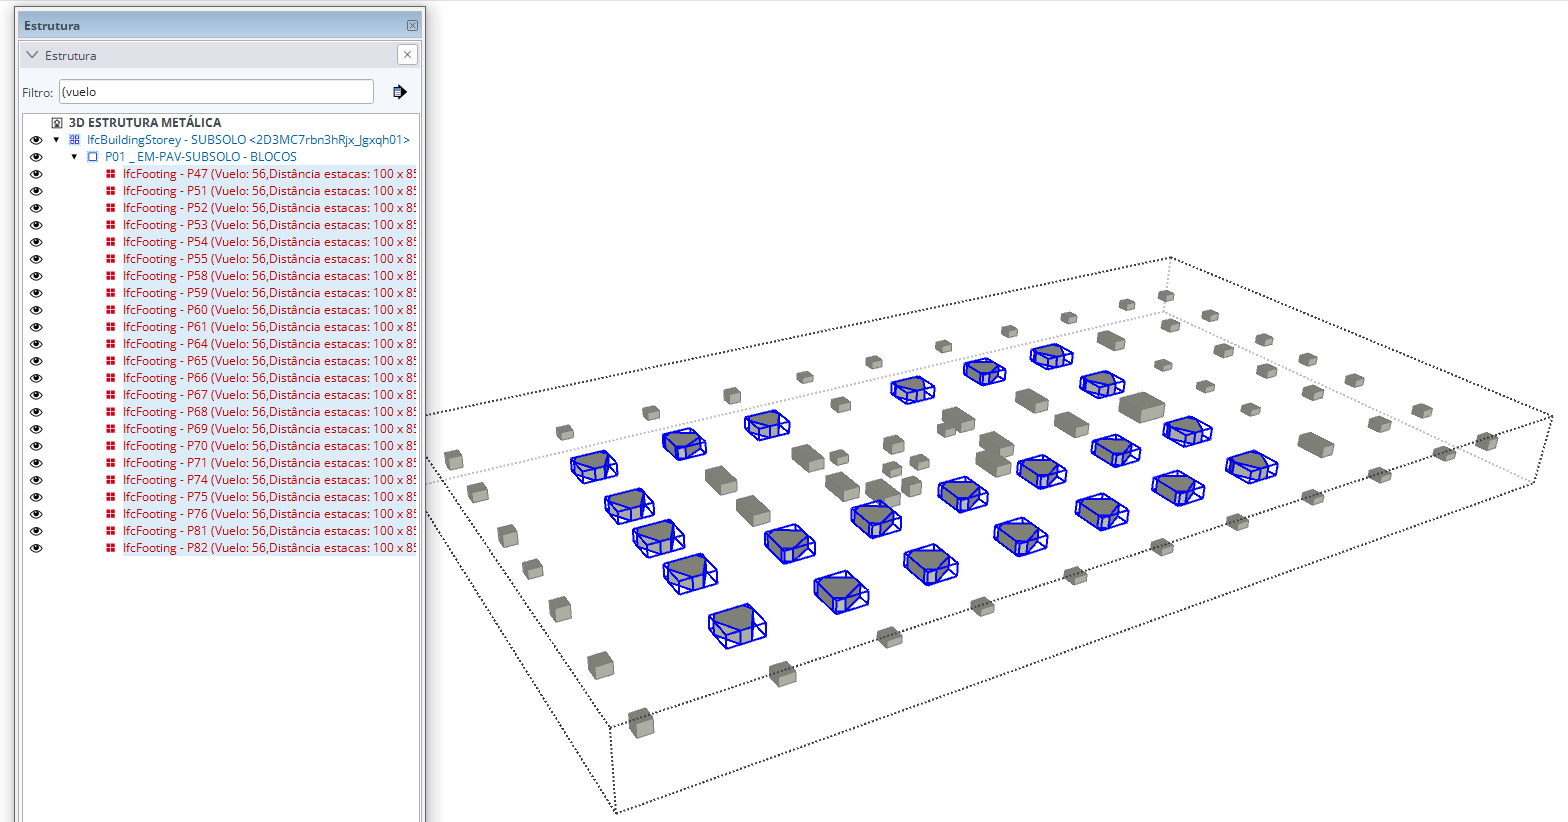
Task: Hide IfcFooting P52 with eye icon
Action: coord(36,208)
